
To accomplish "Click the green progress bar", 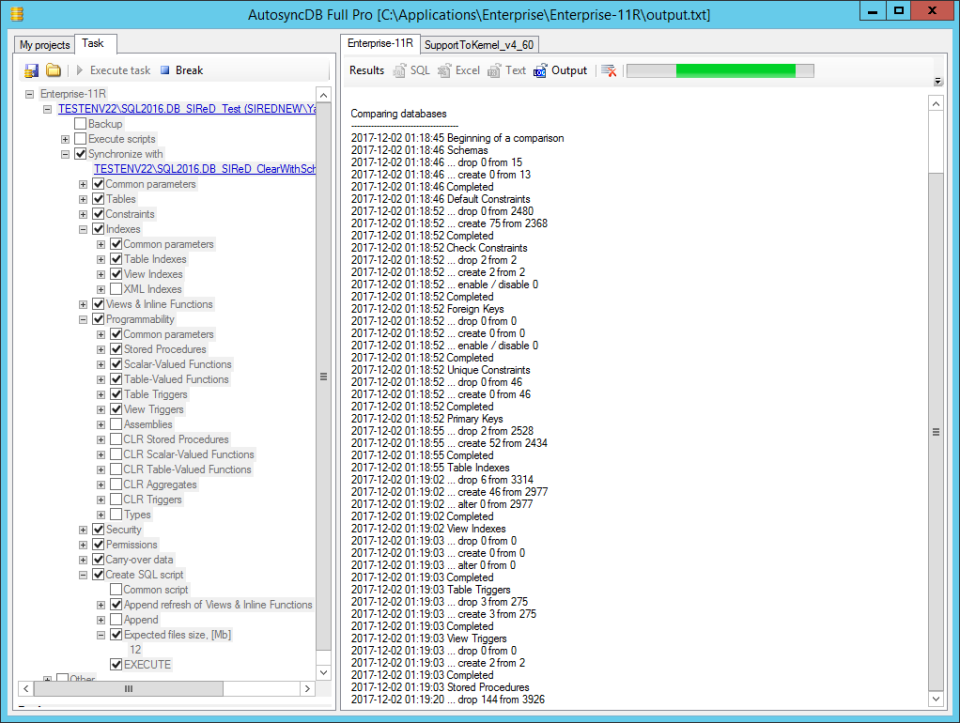I will [x=735, y=70].
